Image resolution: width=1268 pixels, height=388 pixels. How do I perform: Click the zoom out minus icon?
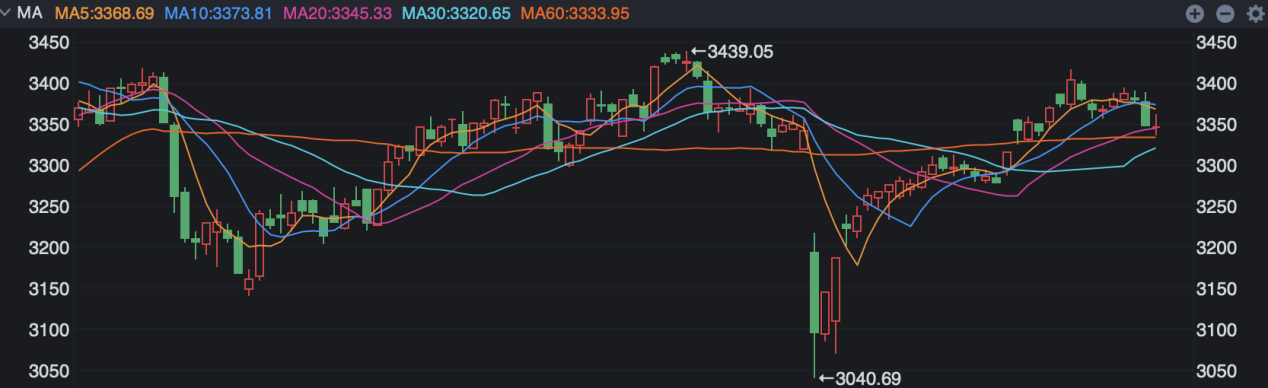pyautogui.click(x=1224, y=14)
